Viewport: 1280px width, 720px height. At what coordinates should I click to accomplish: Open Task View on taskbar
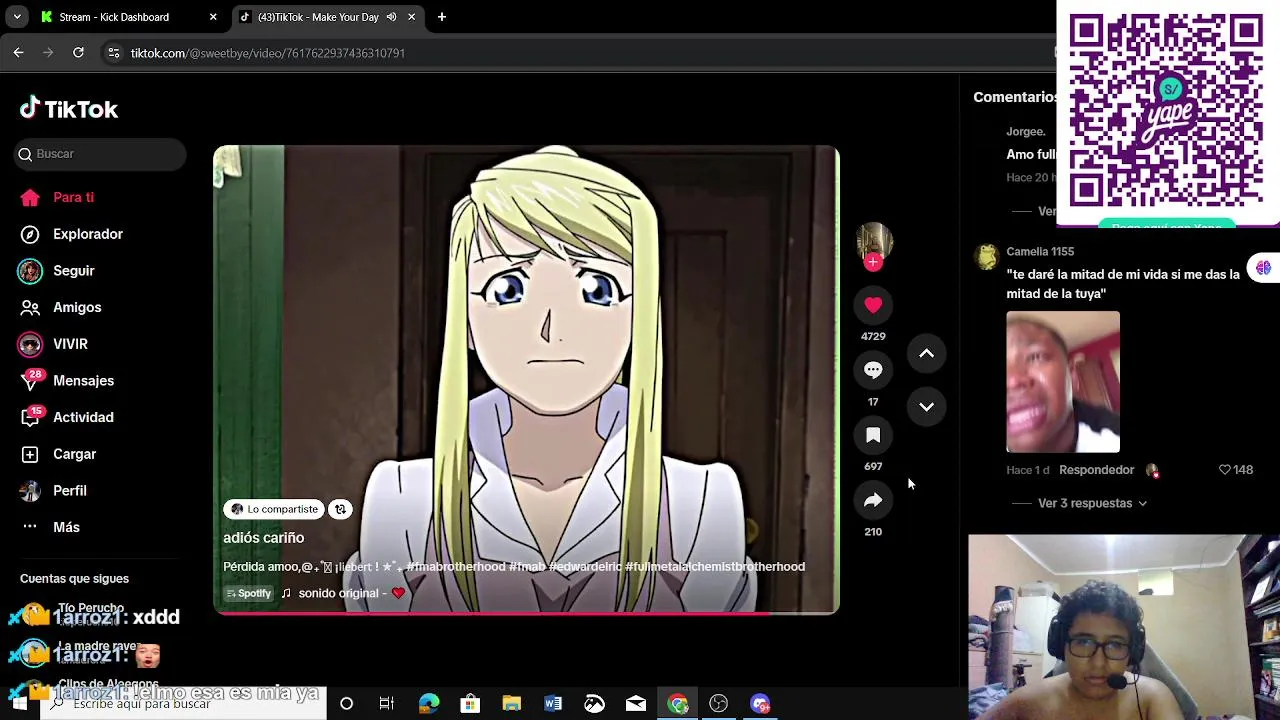tap(386, 704)
